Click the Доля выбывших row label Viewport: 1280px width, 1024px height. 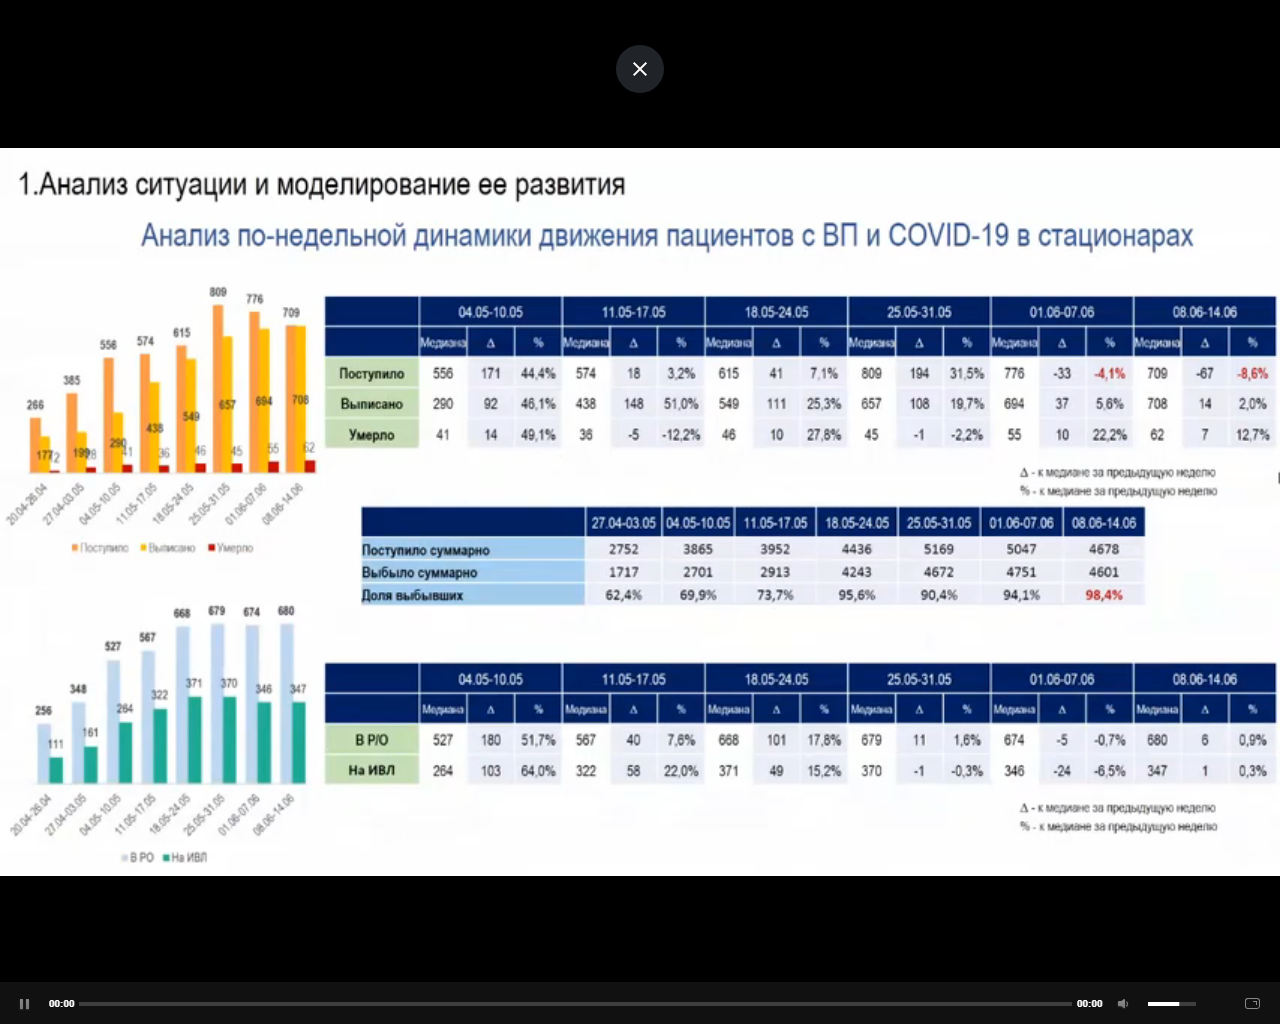(412, 595)
